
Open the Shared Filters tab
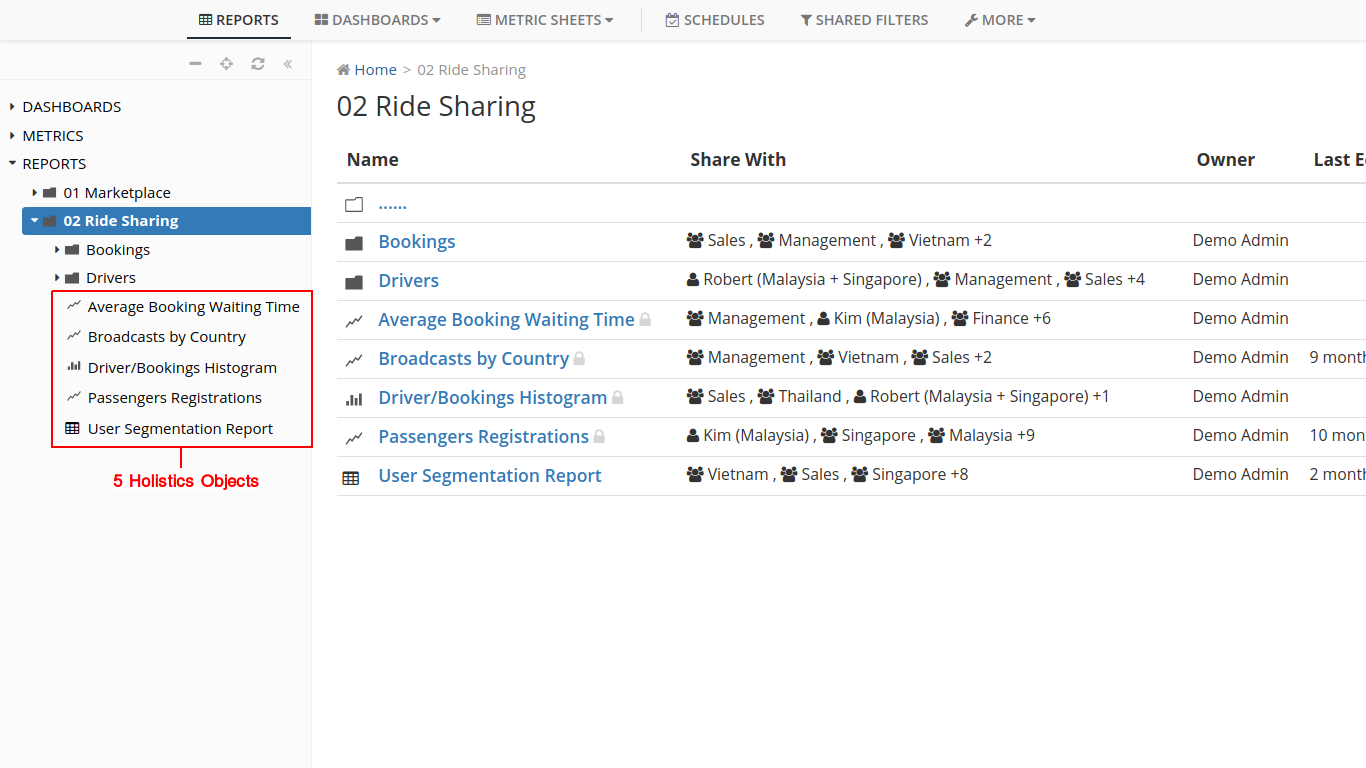click(864, 20)
